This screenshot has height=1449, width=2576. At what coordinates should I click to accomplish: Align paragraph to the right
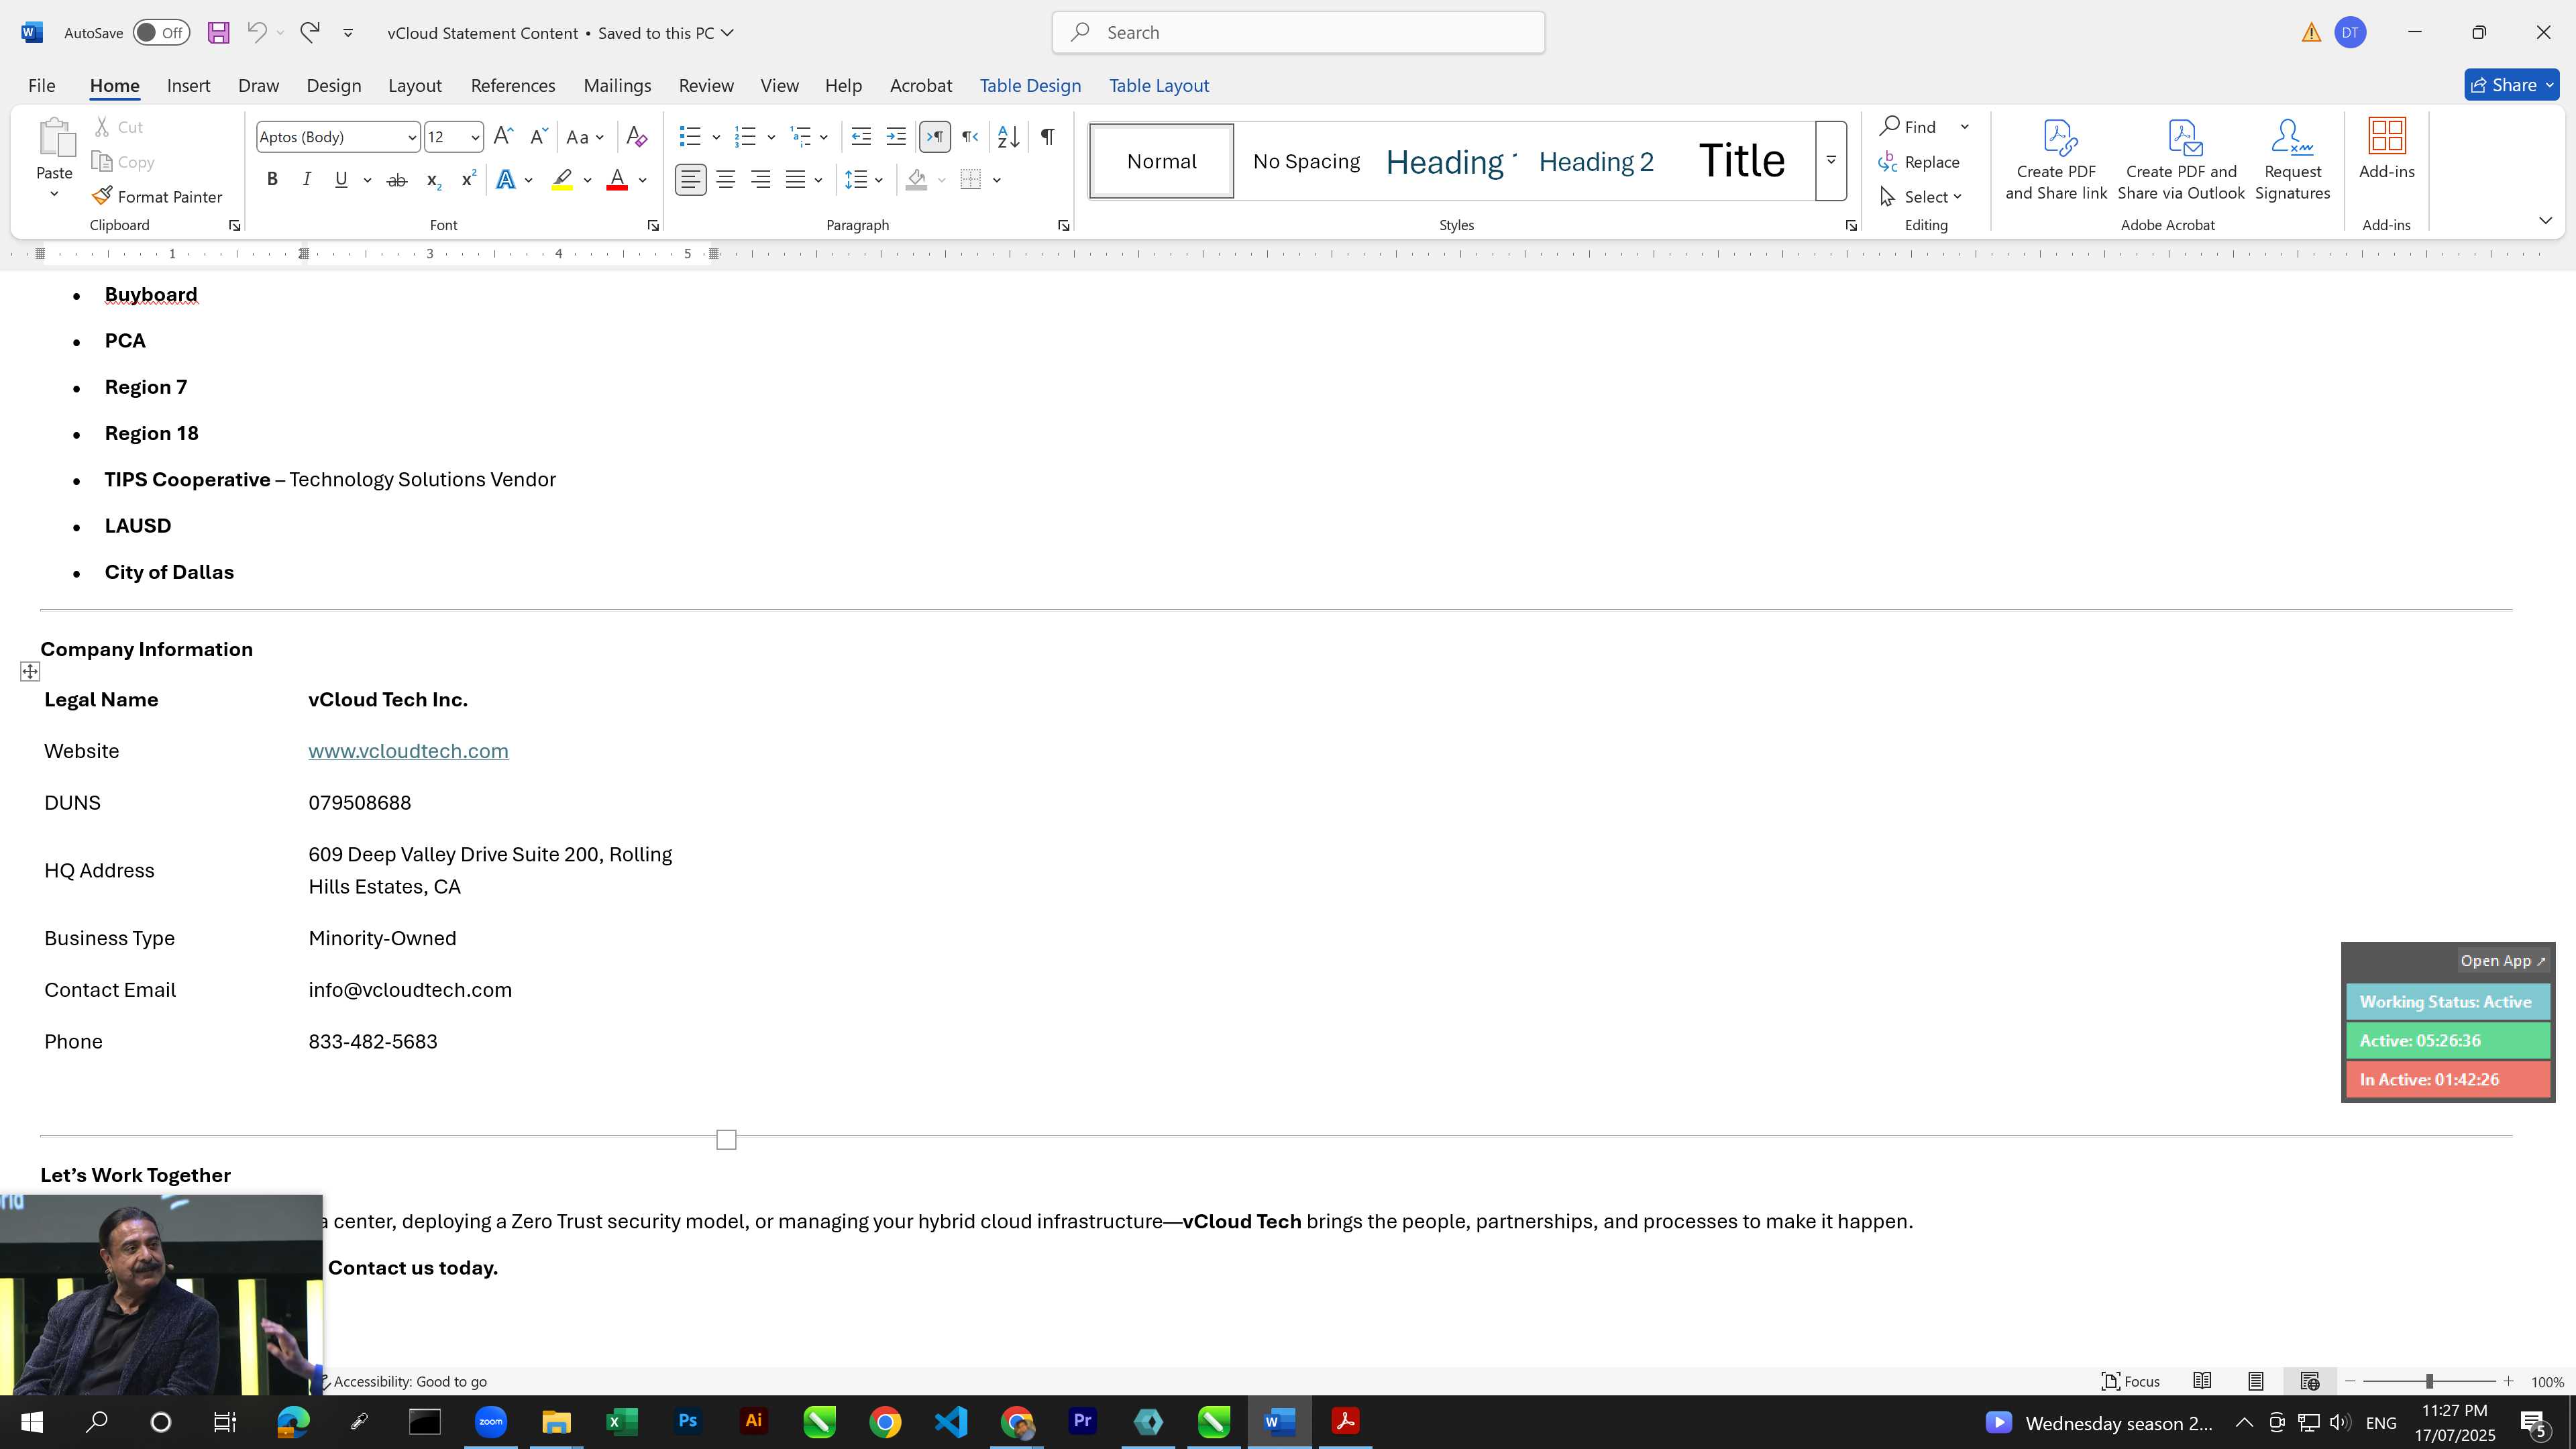(761, 180)
